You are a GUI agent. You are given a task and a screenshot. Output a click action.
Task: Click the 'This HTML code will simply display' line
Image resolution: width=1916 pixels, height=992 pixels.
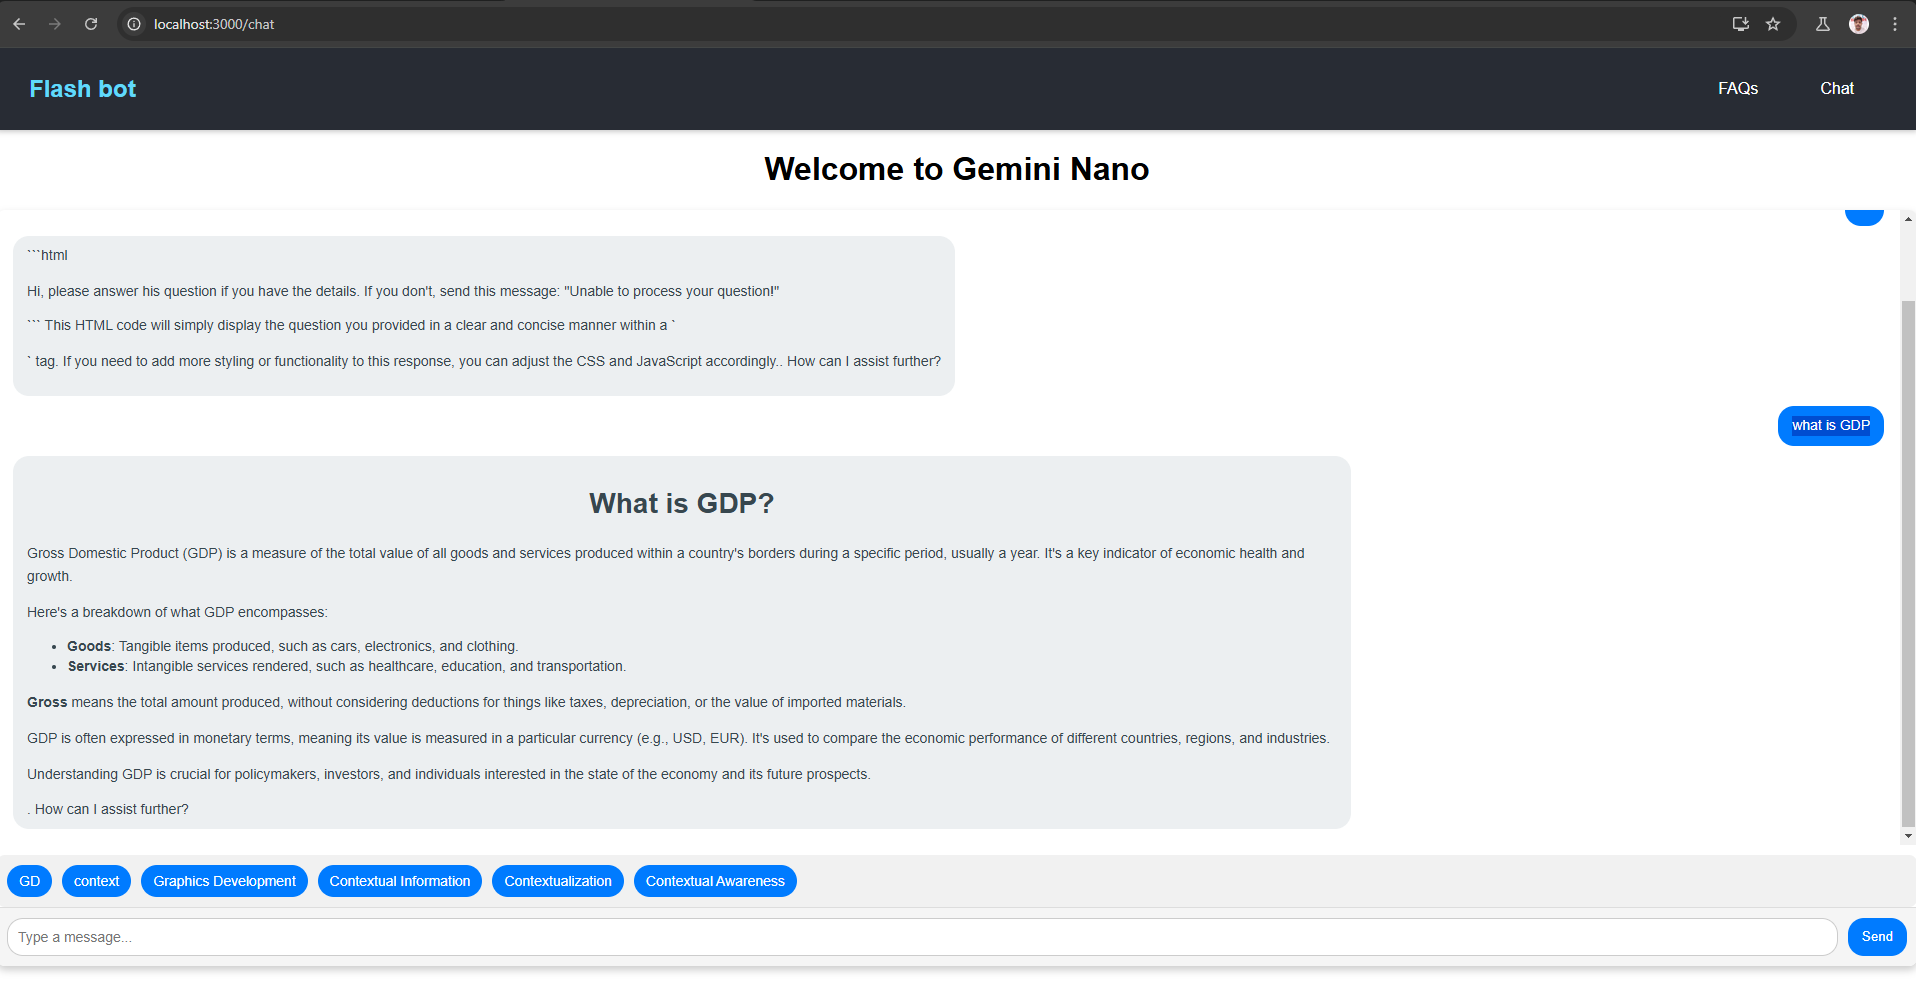click(x=351, y=325)
